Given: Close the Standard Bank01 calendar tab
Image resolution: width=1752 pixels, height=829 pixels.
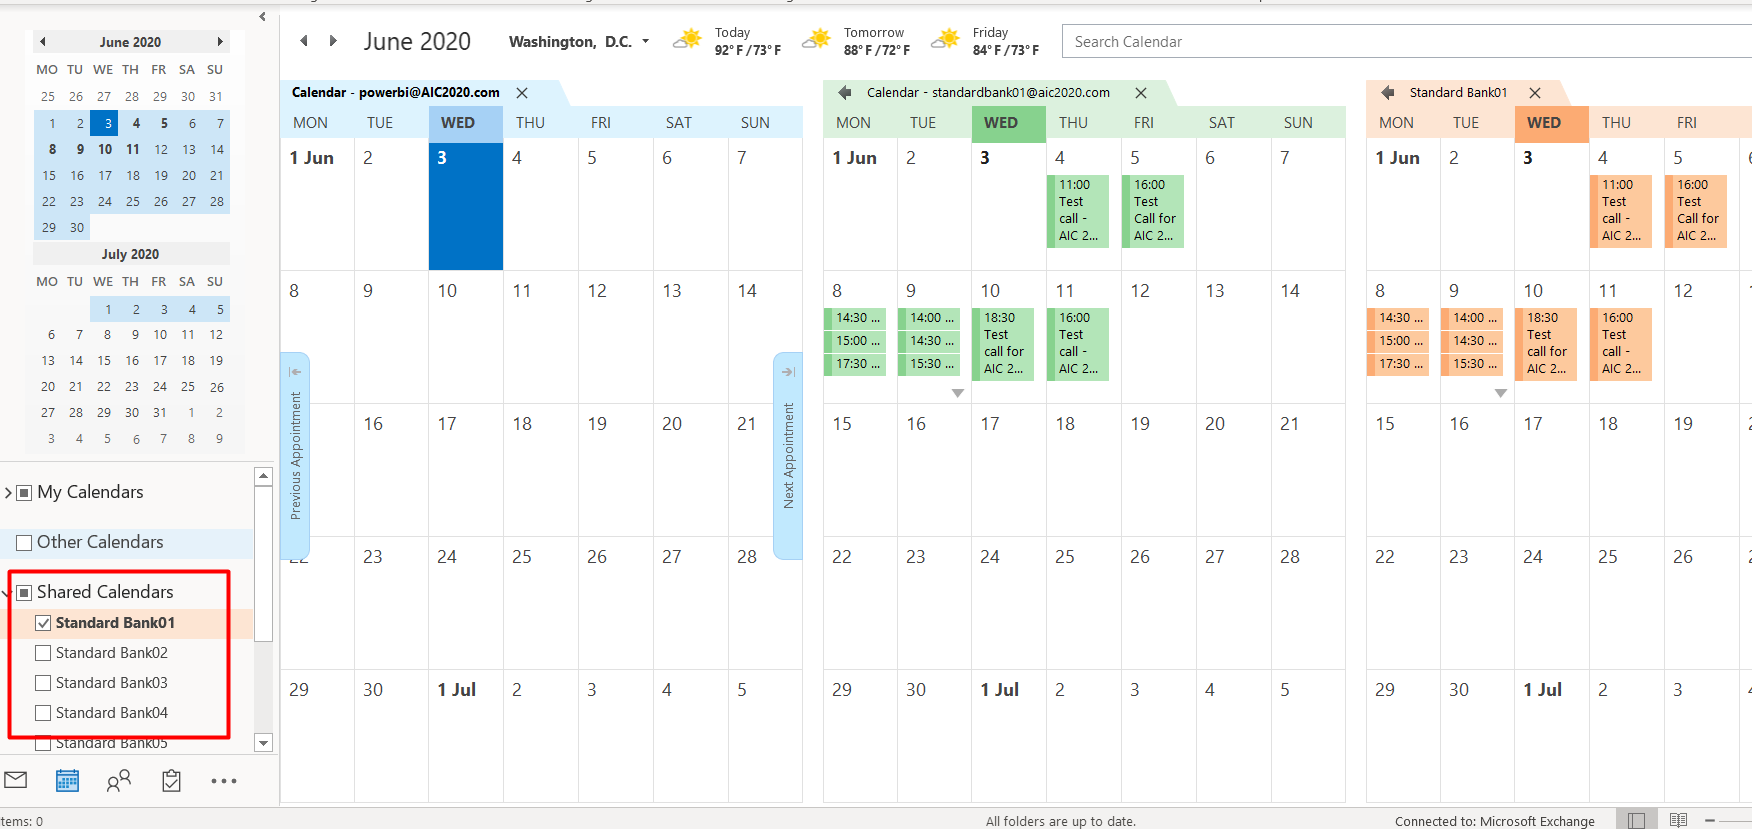Looking at the screenshot, I should [x=1535, y=92].
